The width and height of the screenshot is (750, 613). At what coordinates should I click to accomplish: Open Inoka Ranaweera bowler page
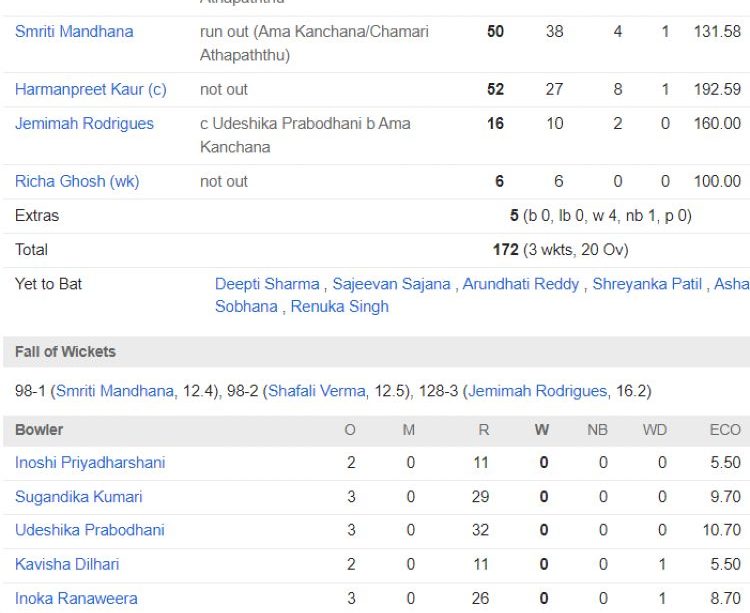point(76,599)
